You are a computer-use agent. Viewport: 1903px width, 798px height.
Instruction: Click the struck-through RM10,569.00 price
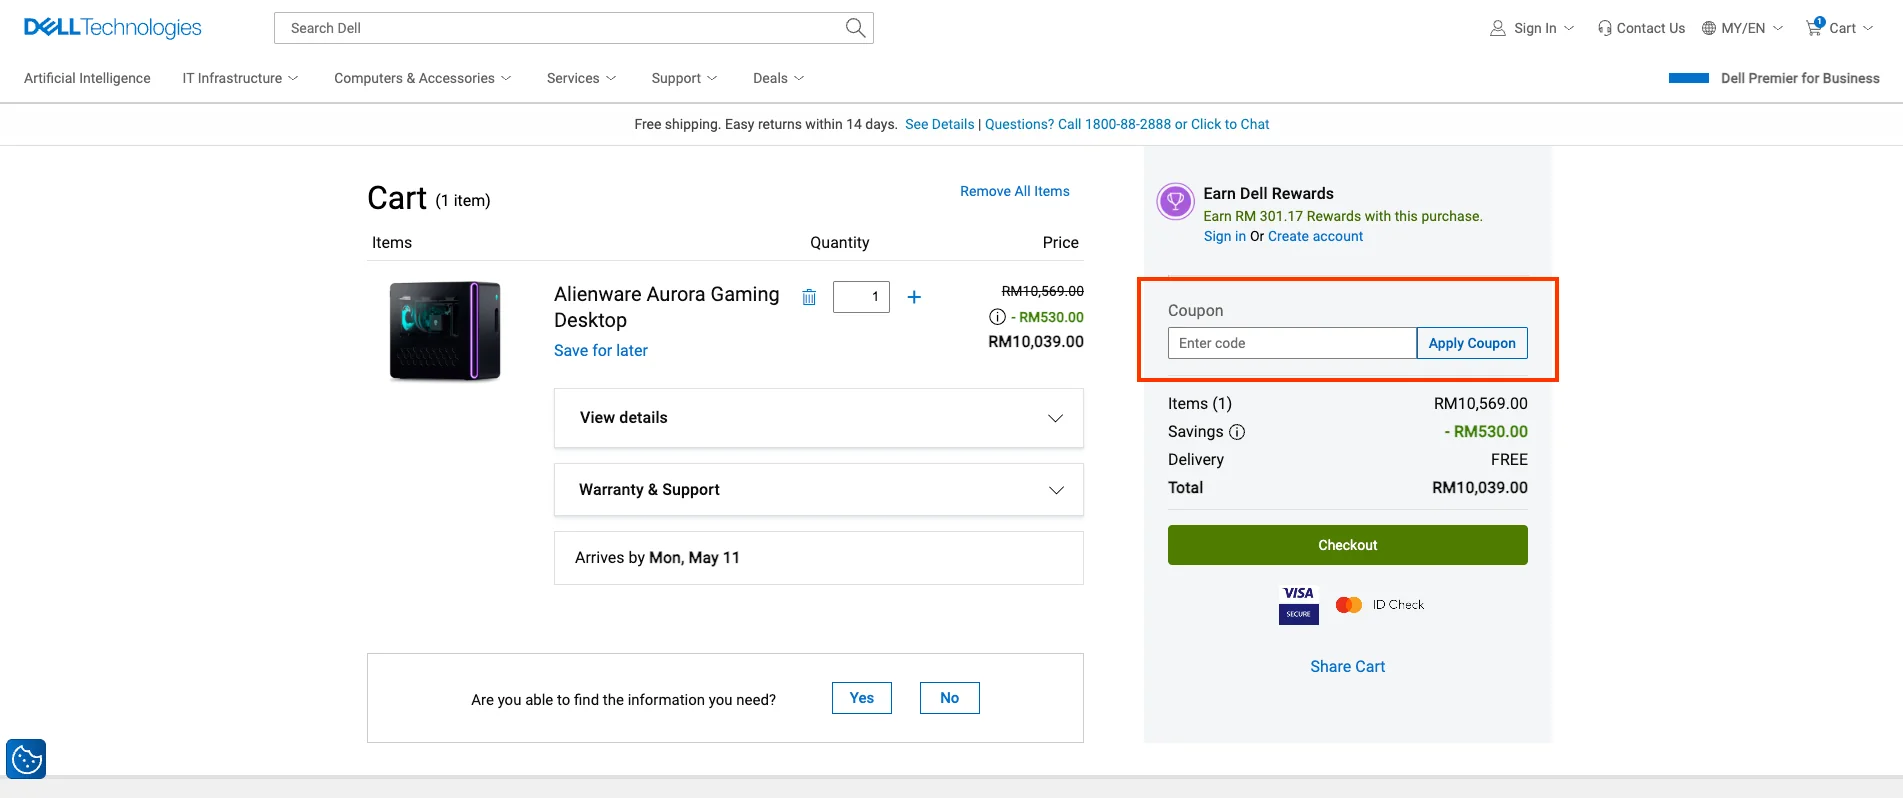[x=1043, y=291]
